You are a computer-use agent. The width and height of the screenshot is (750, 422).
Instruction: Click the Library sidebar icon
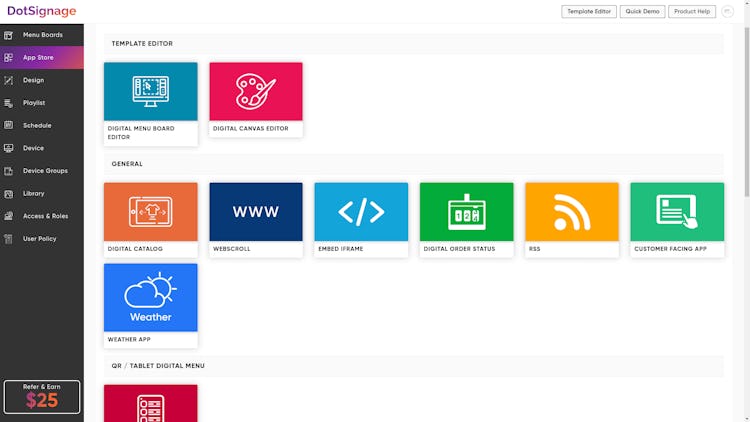(x=9, y=194)
